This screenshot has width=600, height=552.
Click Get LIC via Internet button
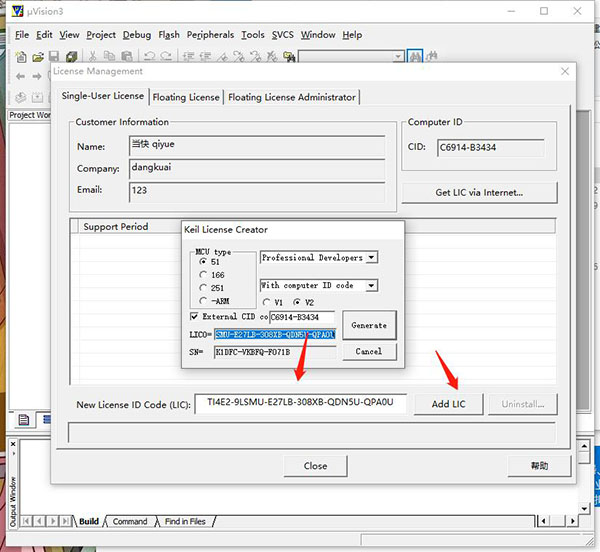pyautogui.click(x=479, y=192)
